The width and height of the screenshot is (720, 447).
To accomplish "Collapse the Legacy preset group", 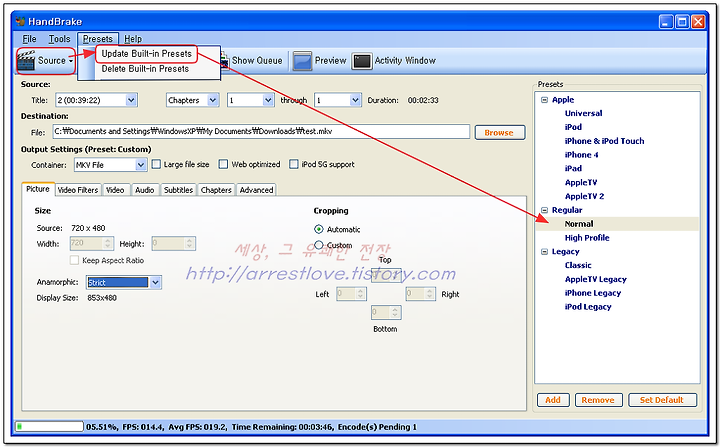I will pos(545,252).
